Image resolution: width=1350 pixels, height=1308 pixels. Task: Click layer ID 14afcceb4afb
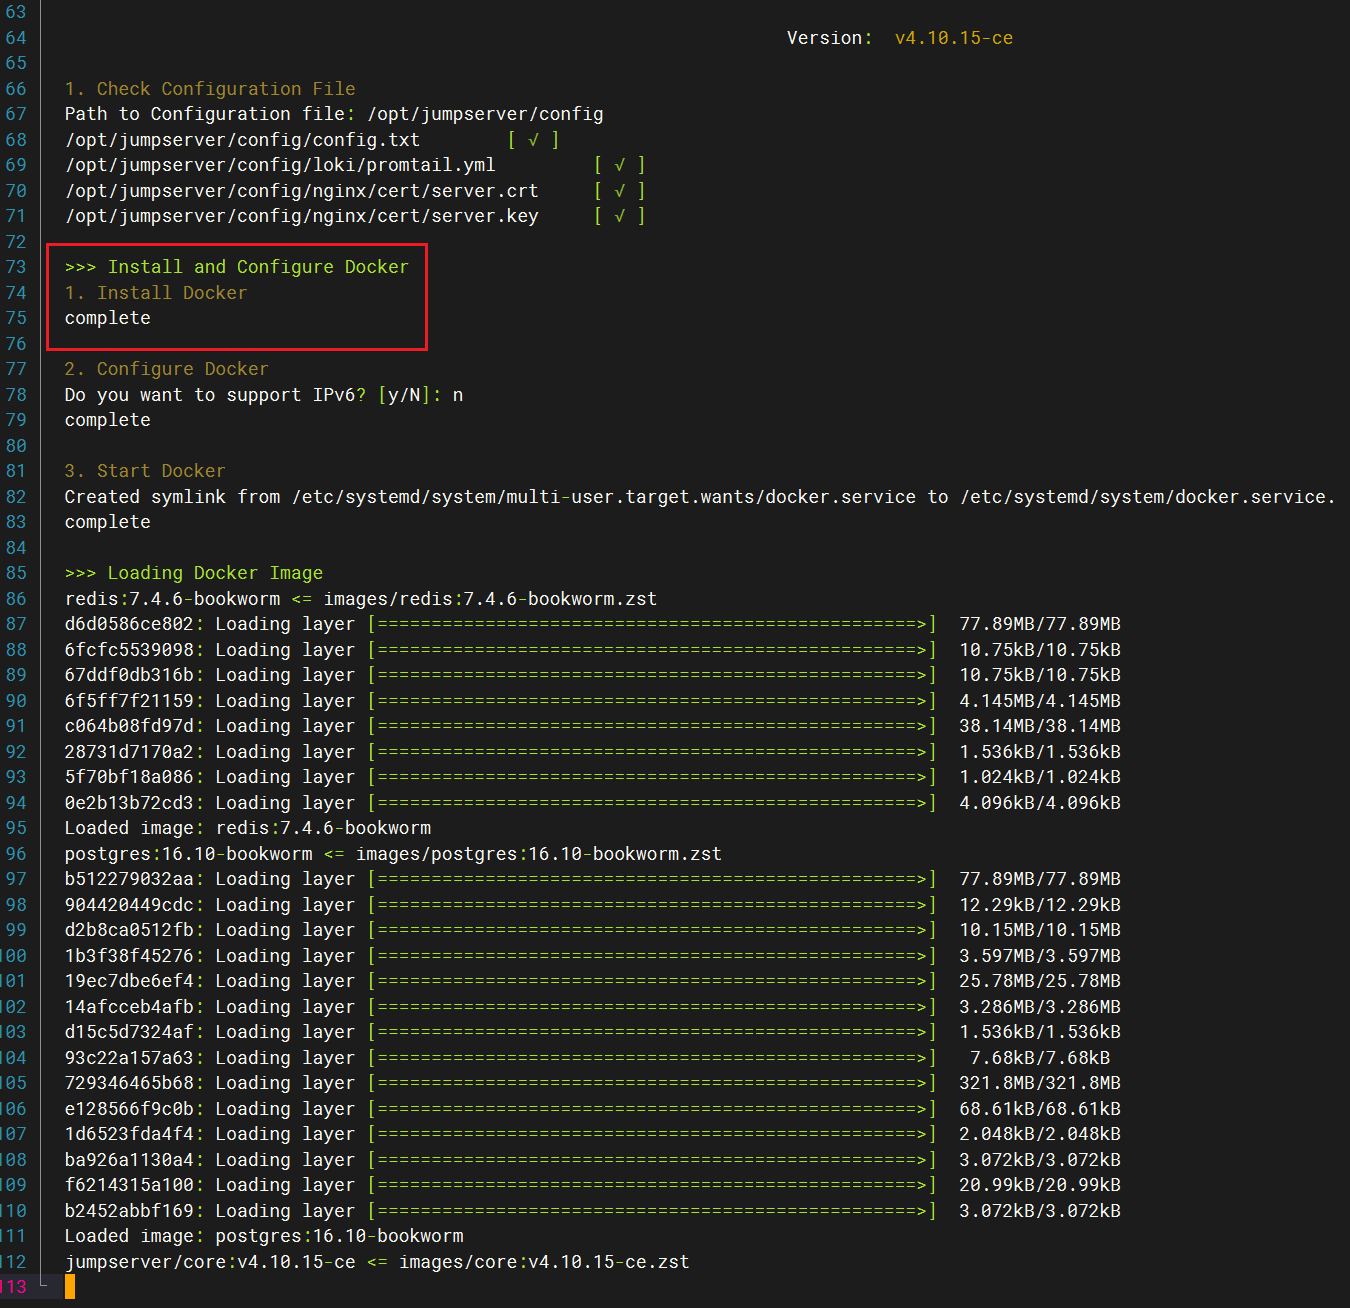(x=129, y=1007)
